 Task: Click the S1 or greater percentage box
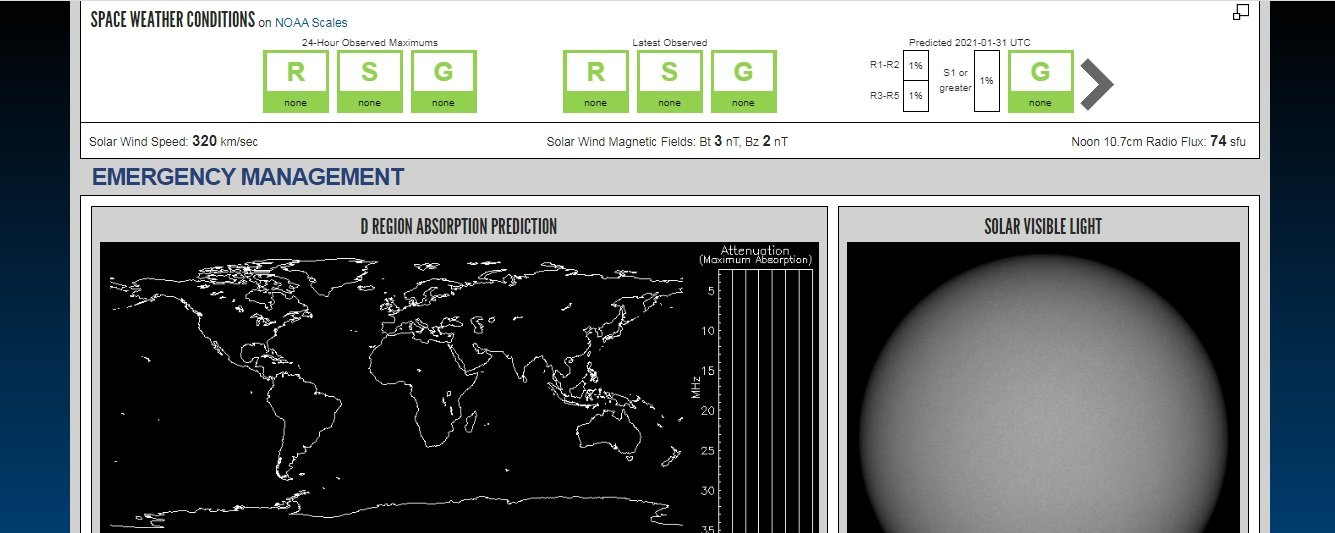(986, 81)
